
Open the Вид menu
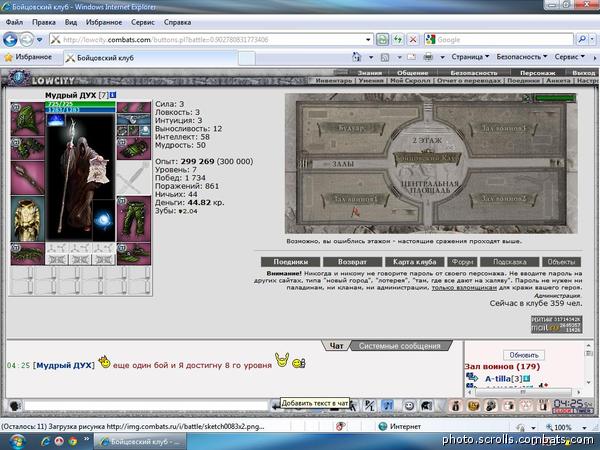(71, 22)
